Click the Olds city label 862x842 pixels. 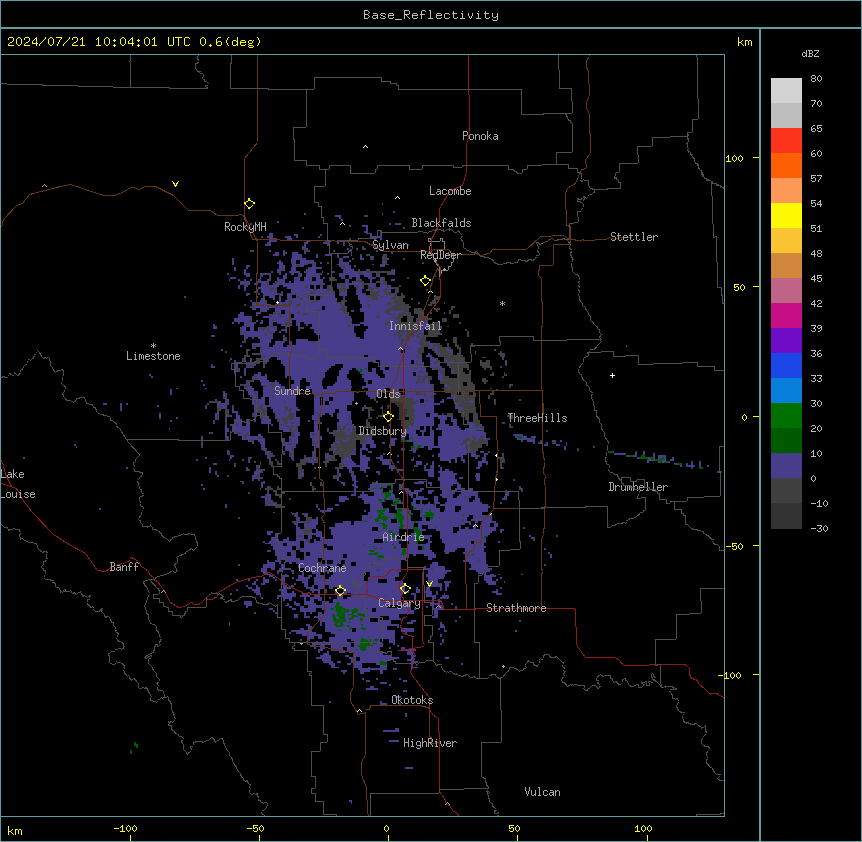coord(388,394)
